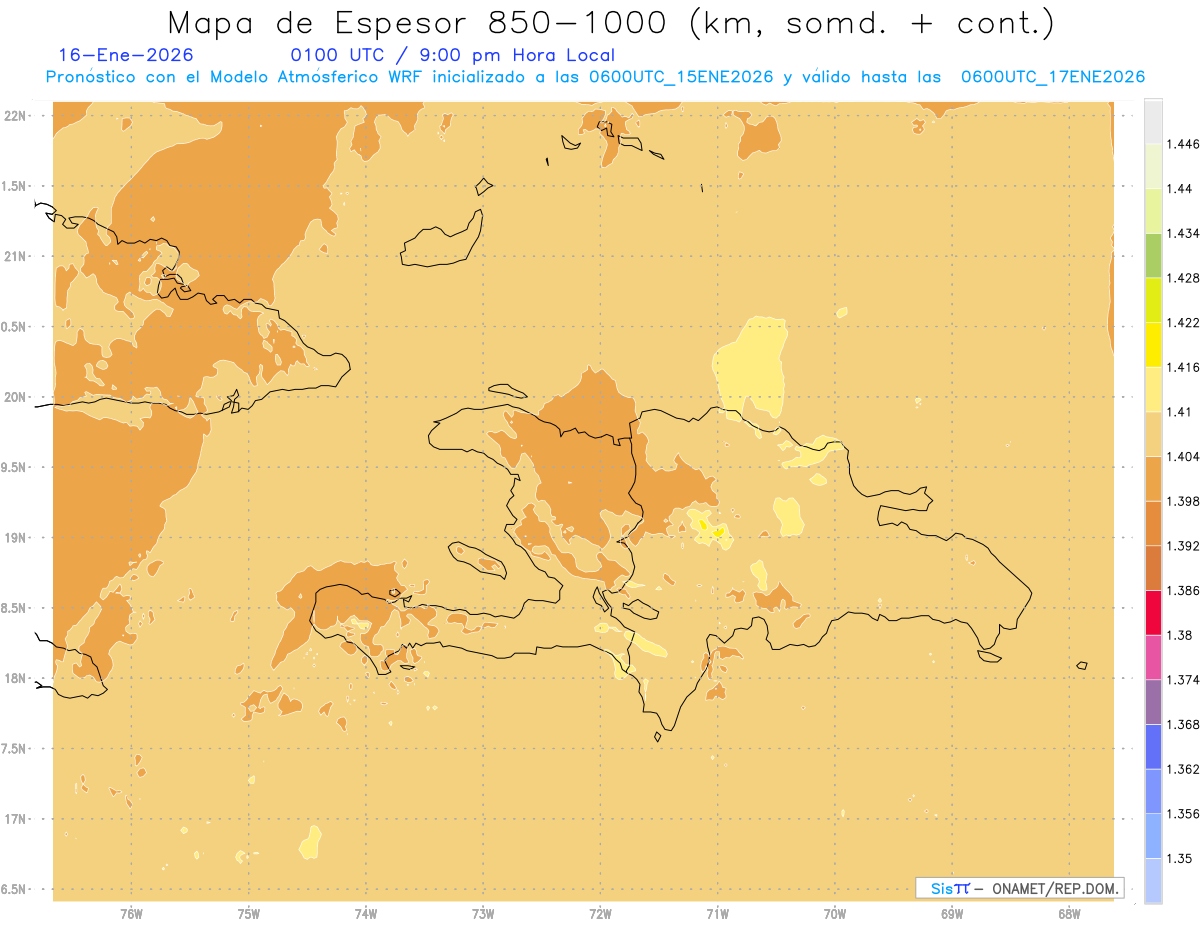Click the '8.5N' axis label

[x=15, y=609]
